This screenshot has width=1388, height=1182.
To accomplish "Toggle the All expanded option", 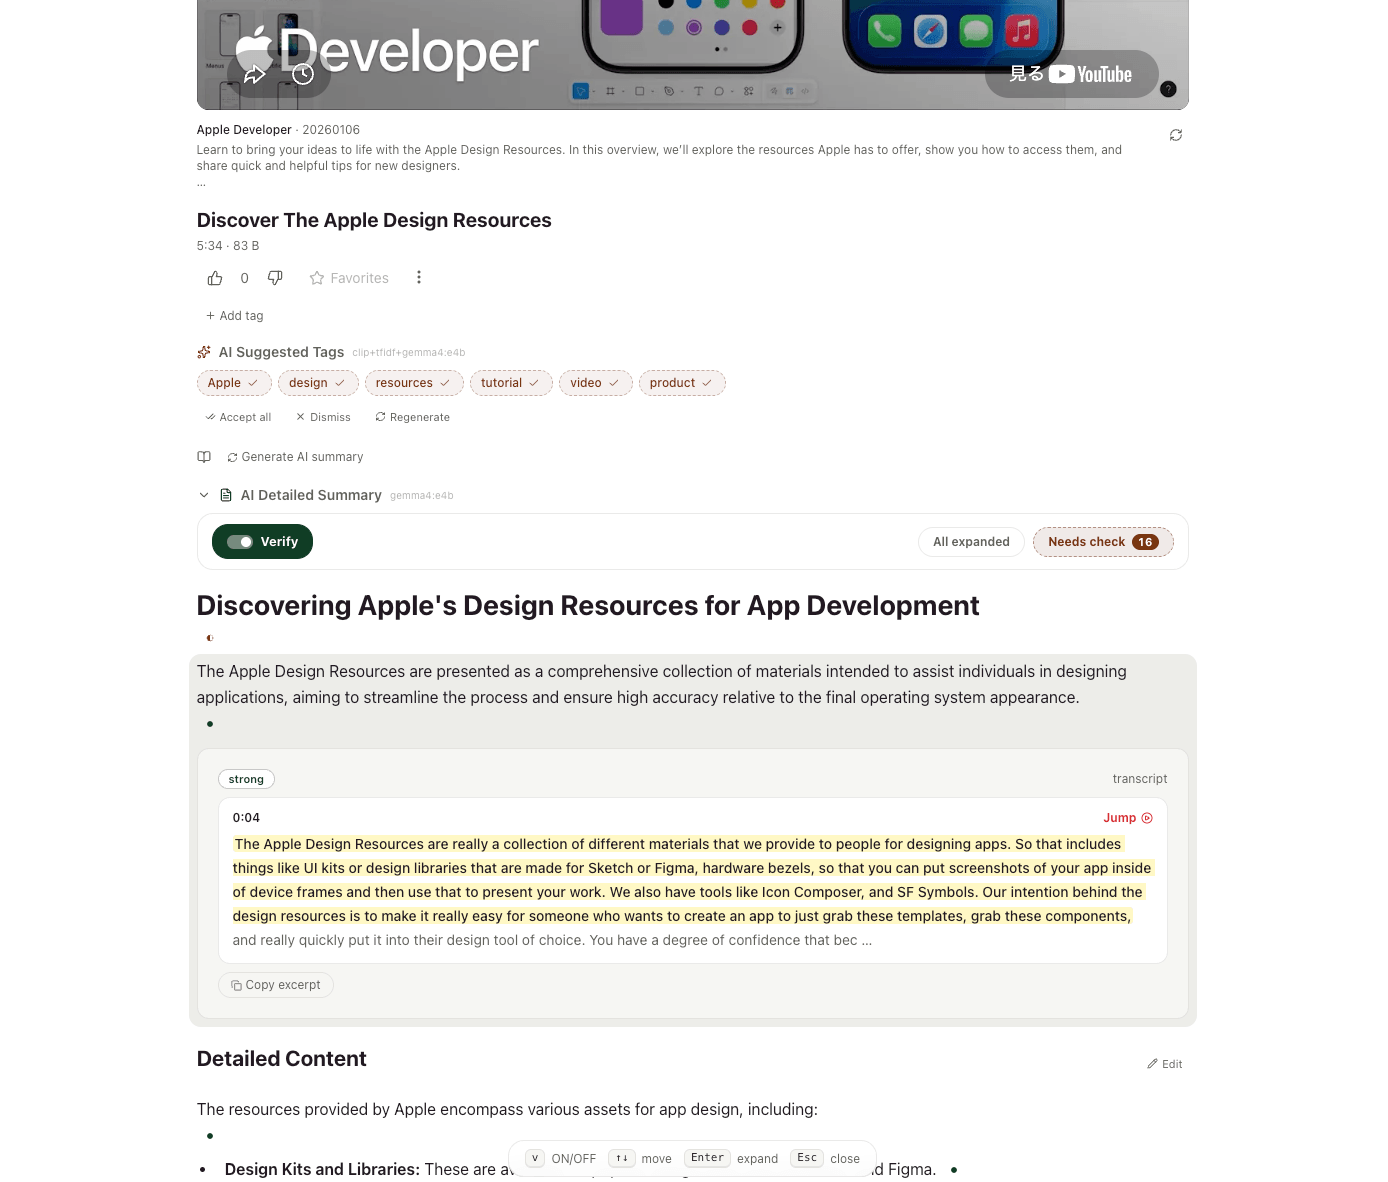I will tap(971, 542).
